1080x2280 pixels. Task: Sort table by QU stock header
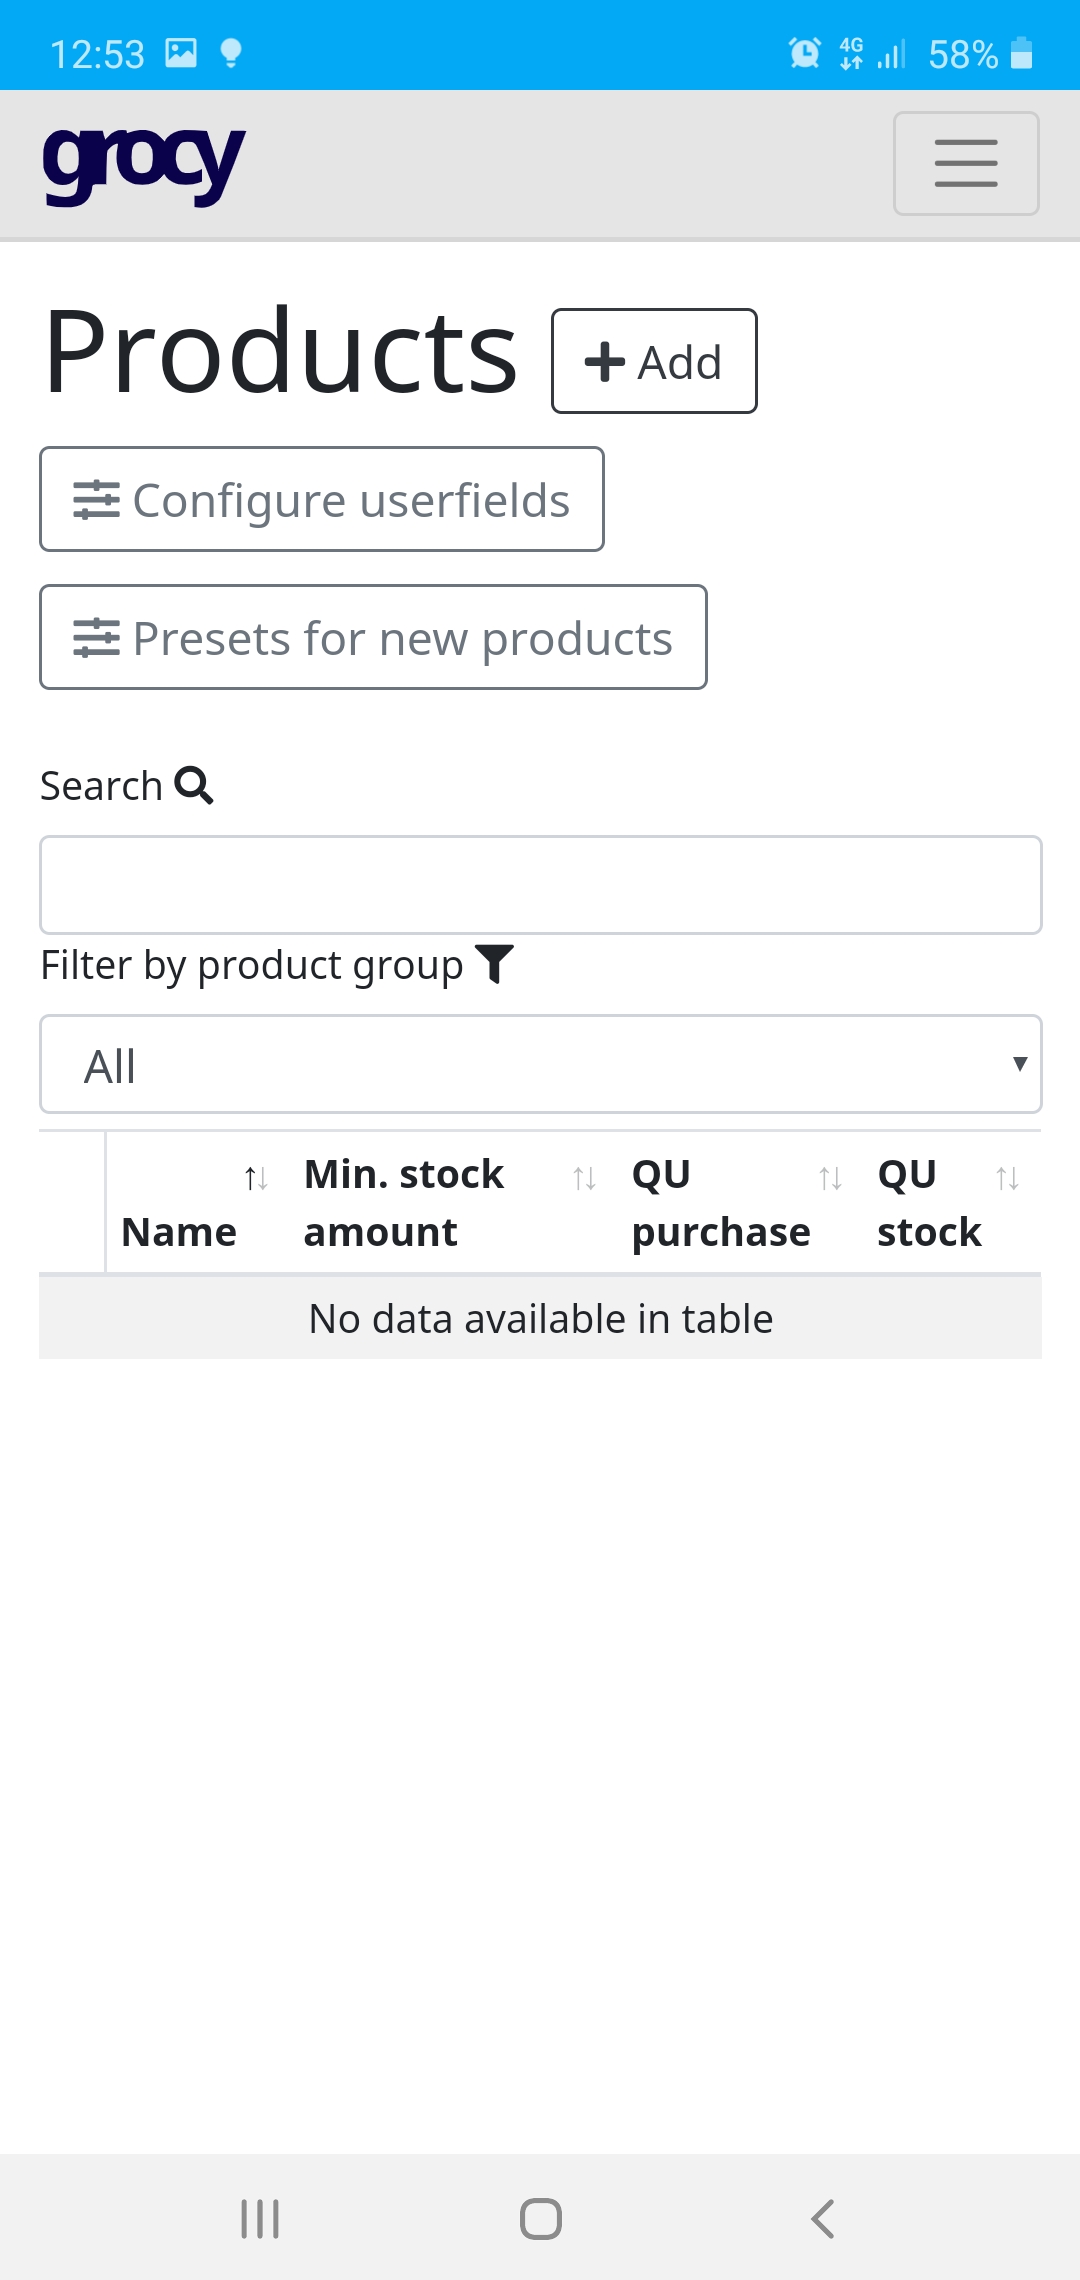[x=928, y=1204]
